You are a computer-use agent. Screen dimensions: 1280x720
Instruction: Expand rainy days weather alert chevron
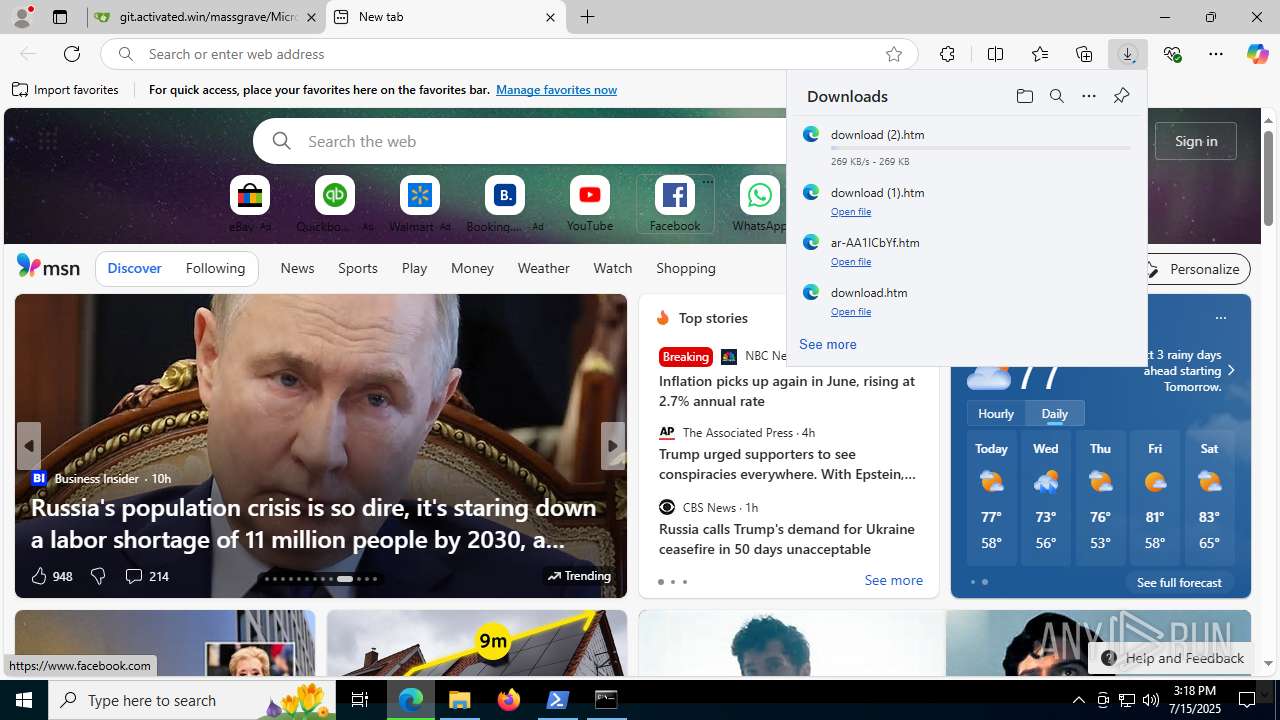pos(1231,371)
